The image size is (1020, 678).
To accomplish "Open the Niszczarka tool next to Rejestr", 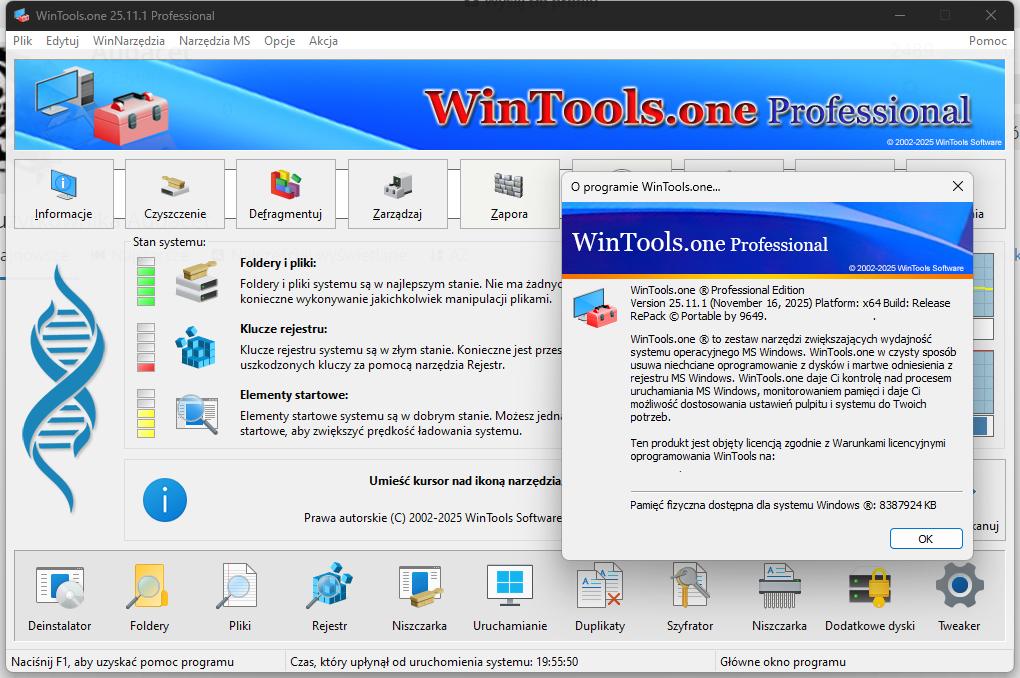I will tap(420, 597).
